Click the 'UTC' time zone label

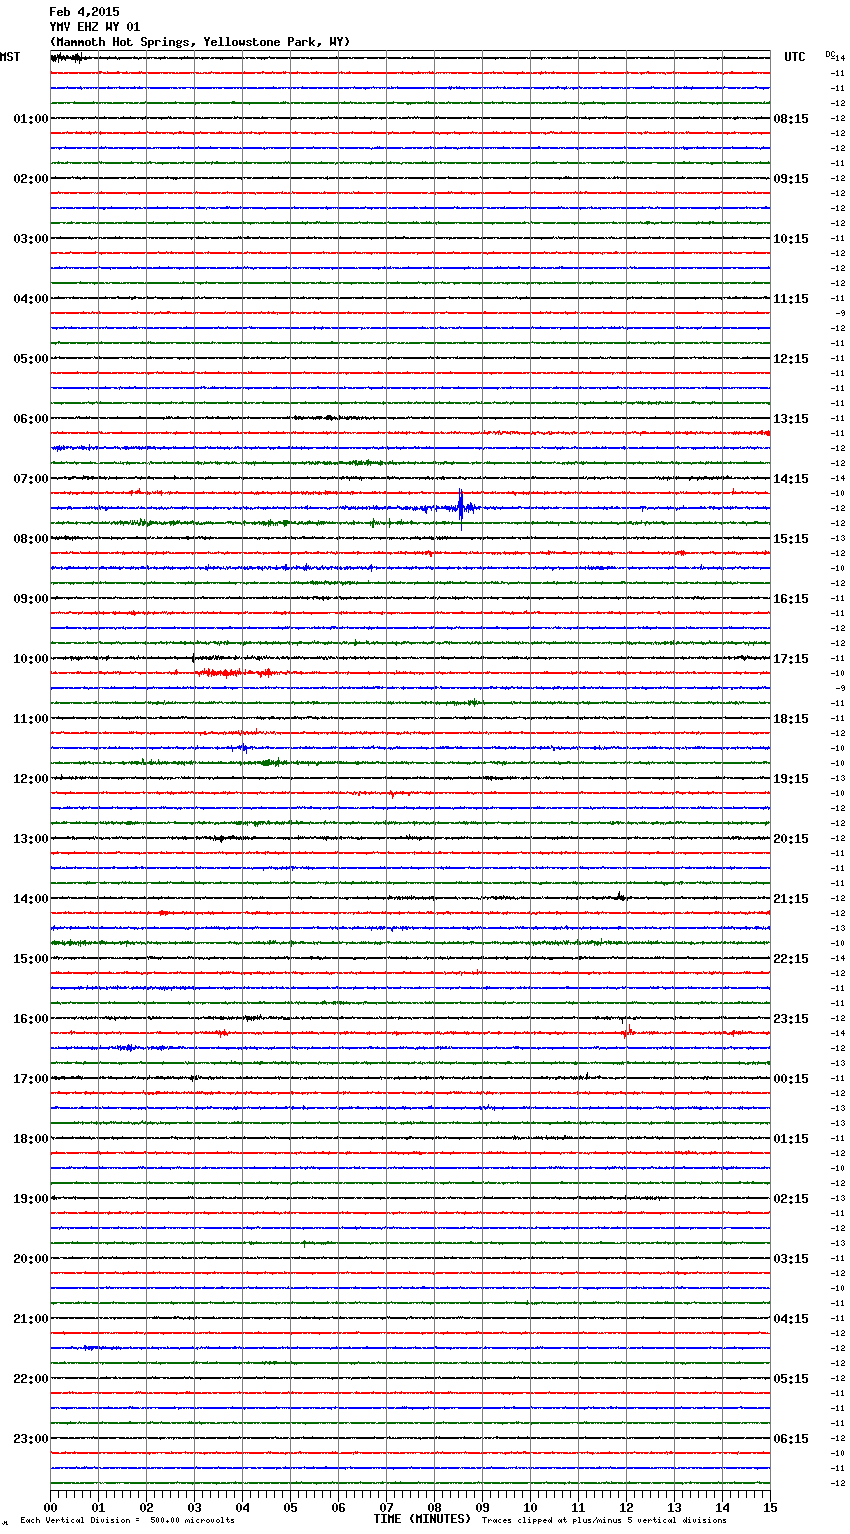pos(795,57)
